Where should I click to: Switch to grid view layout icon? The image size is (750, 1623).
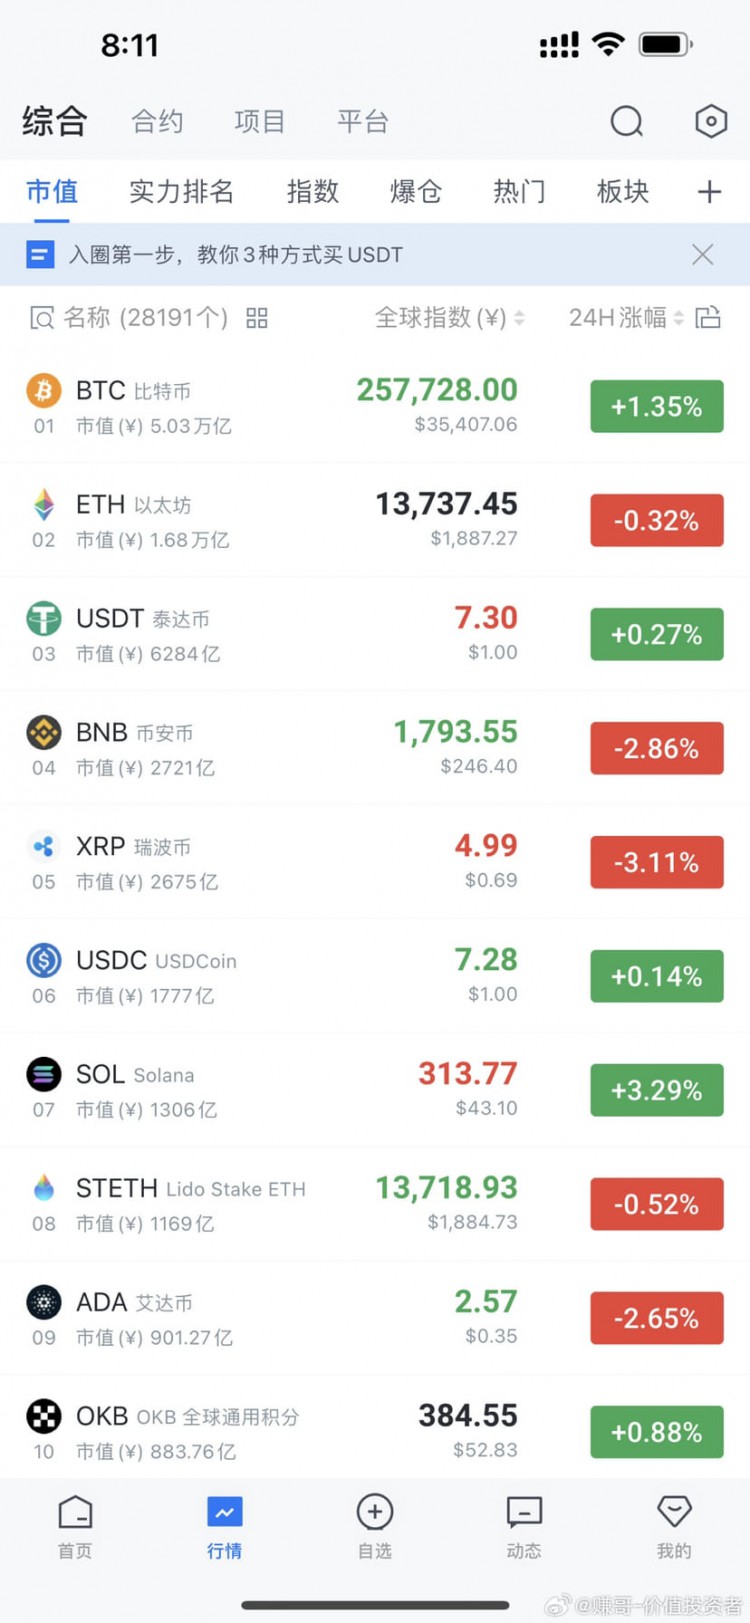[x=257, y=318]
